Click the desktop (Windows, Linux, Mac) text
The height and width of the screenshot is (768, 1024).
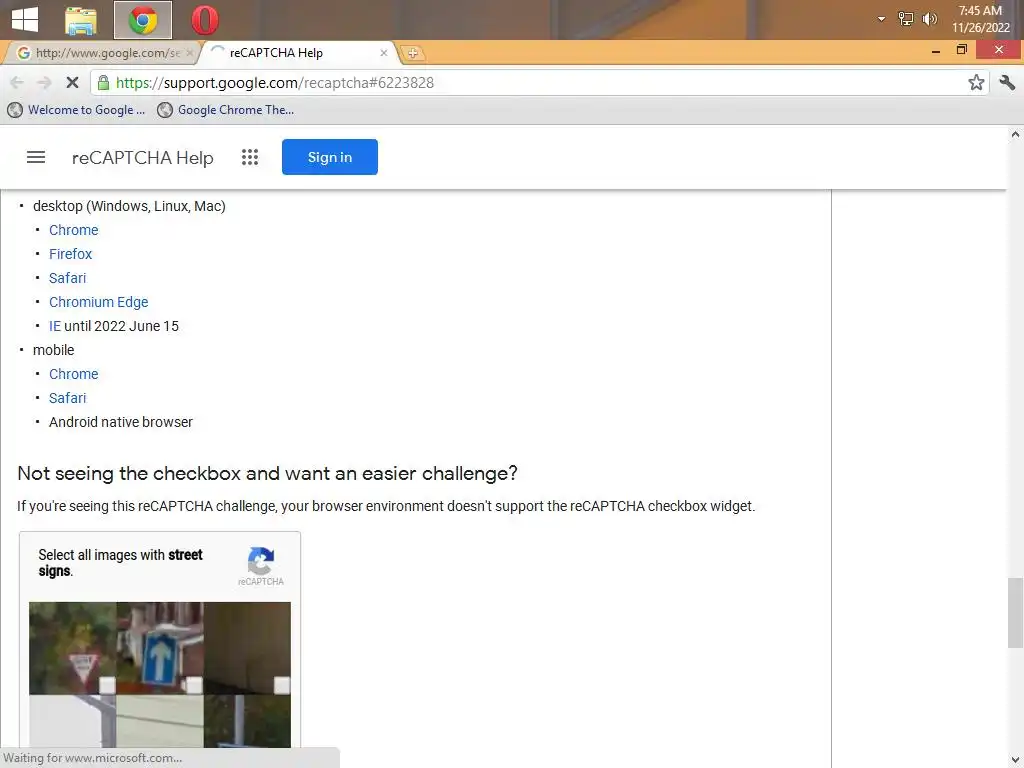click(129, 206)
